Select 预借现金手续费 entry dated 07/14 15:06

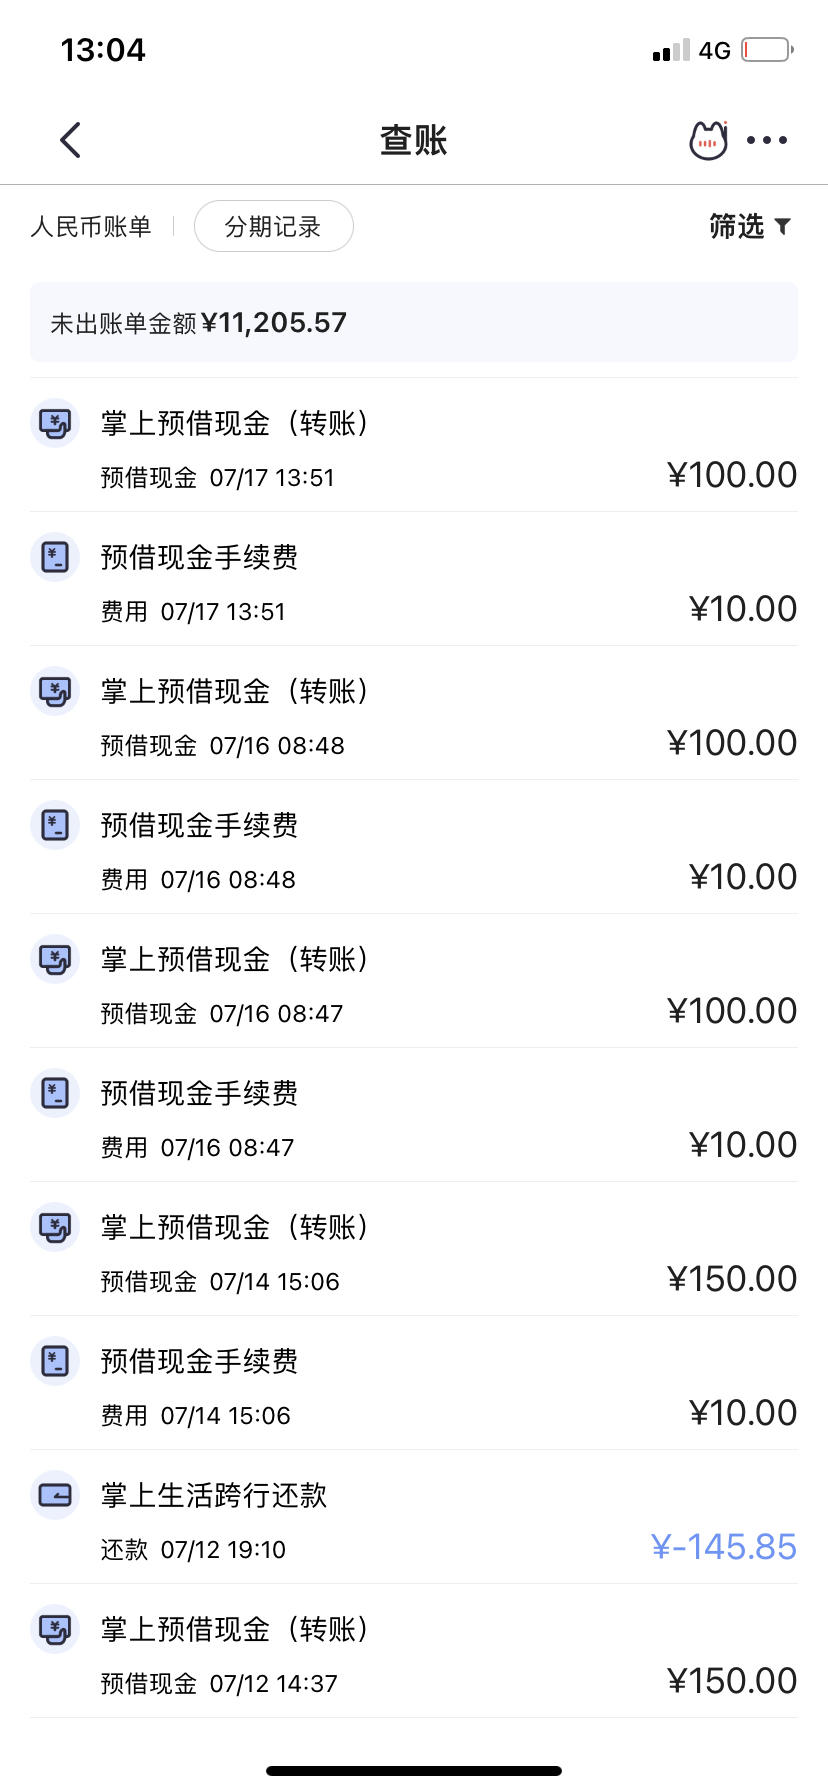click(414, 1383)
